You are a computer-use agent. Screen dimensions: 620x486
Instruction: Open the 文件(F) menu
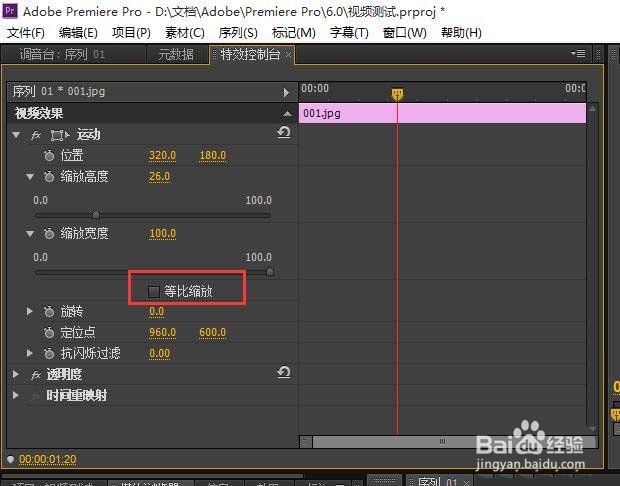[x=26, y=32]
